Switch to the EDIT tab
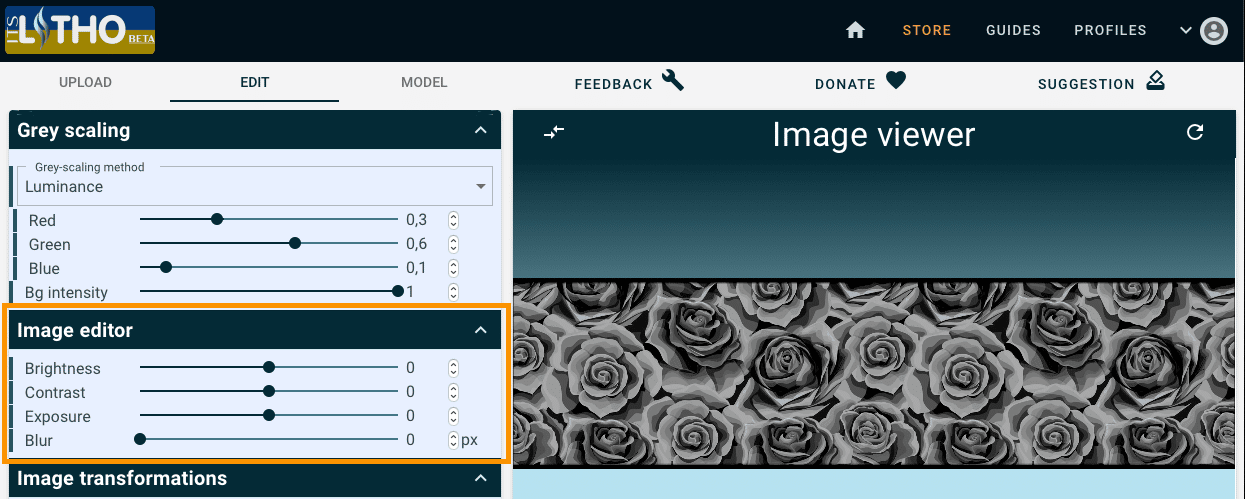This screenshot has width=1245, height=499. click(x=254, y=82)
